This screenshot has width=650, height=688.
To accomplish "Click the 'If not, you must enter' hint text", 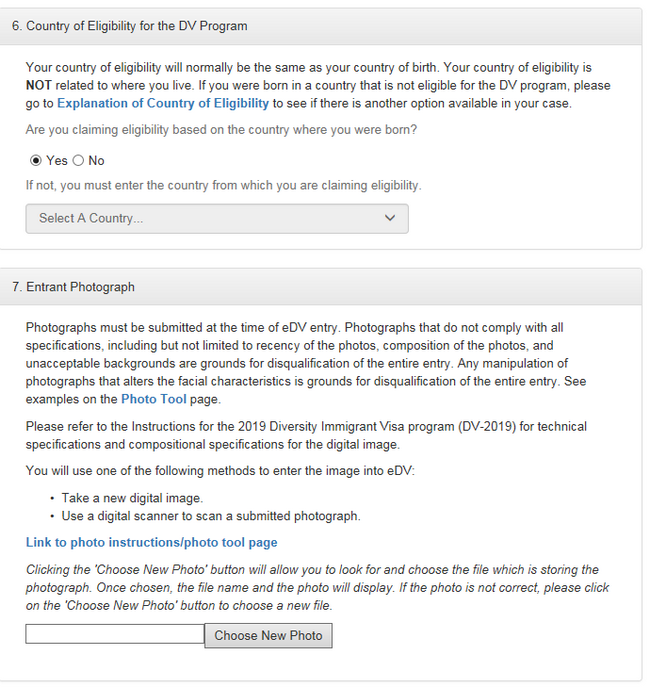I will (223, 185).
